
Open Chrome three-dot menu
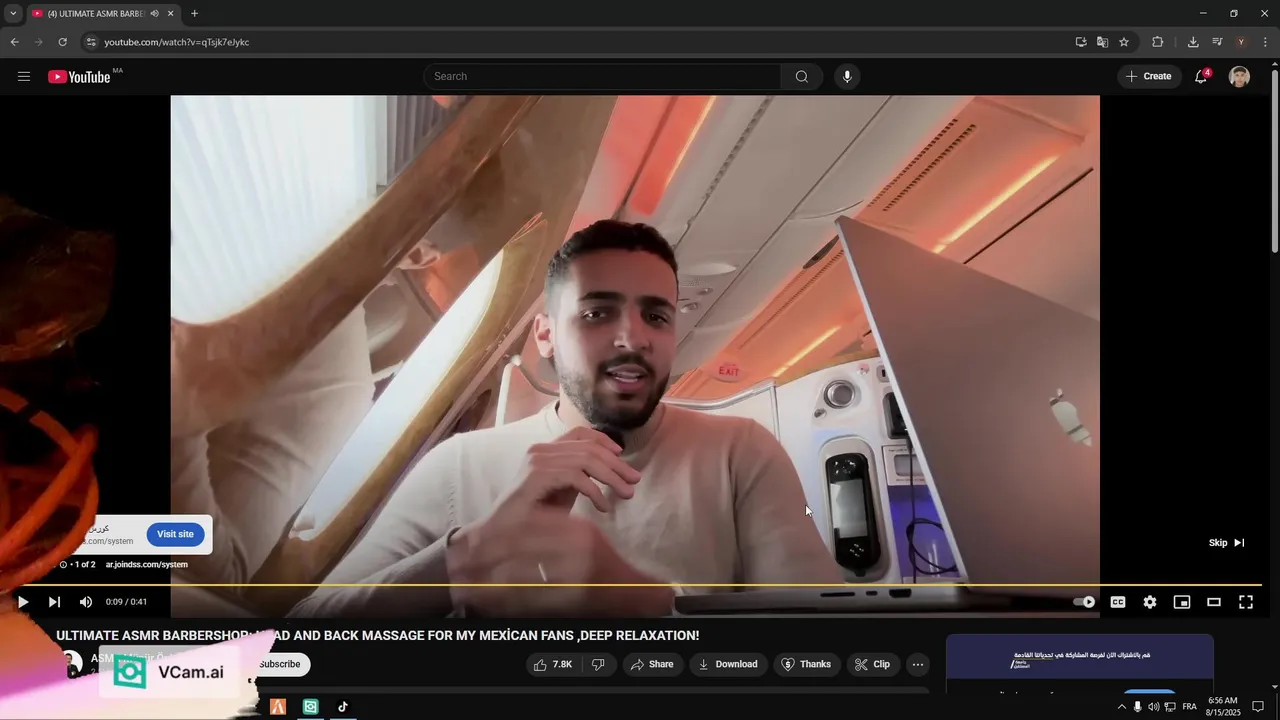click(x=1265, y=42)
